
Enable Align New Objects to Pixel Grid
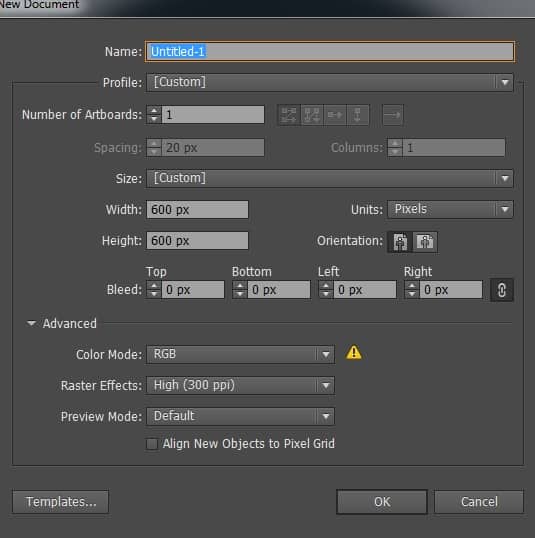152,444
